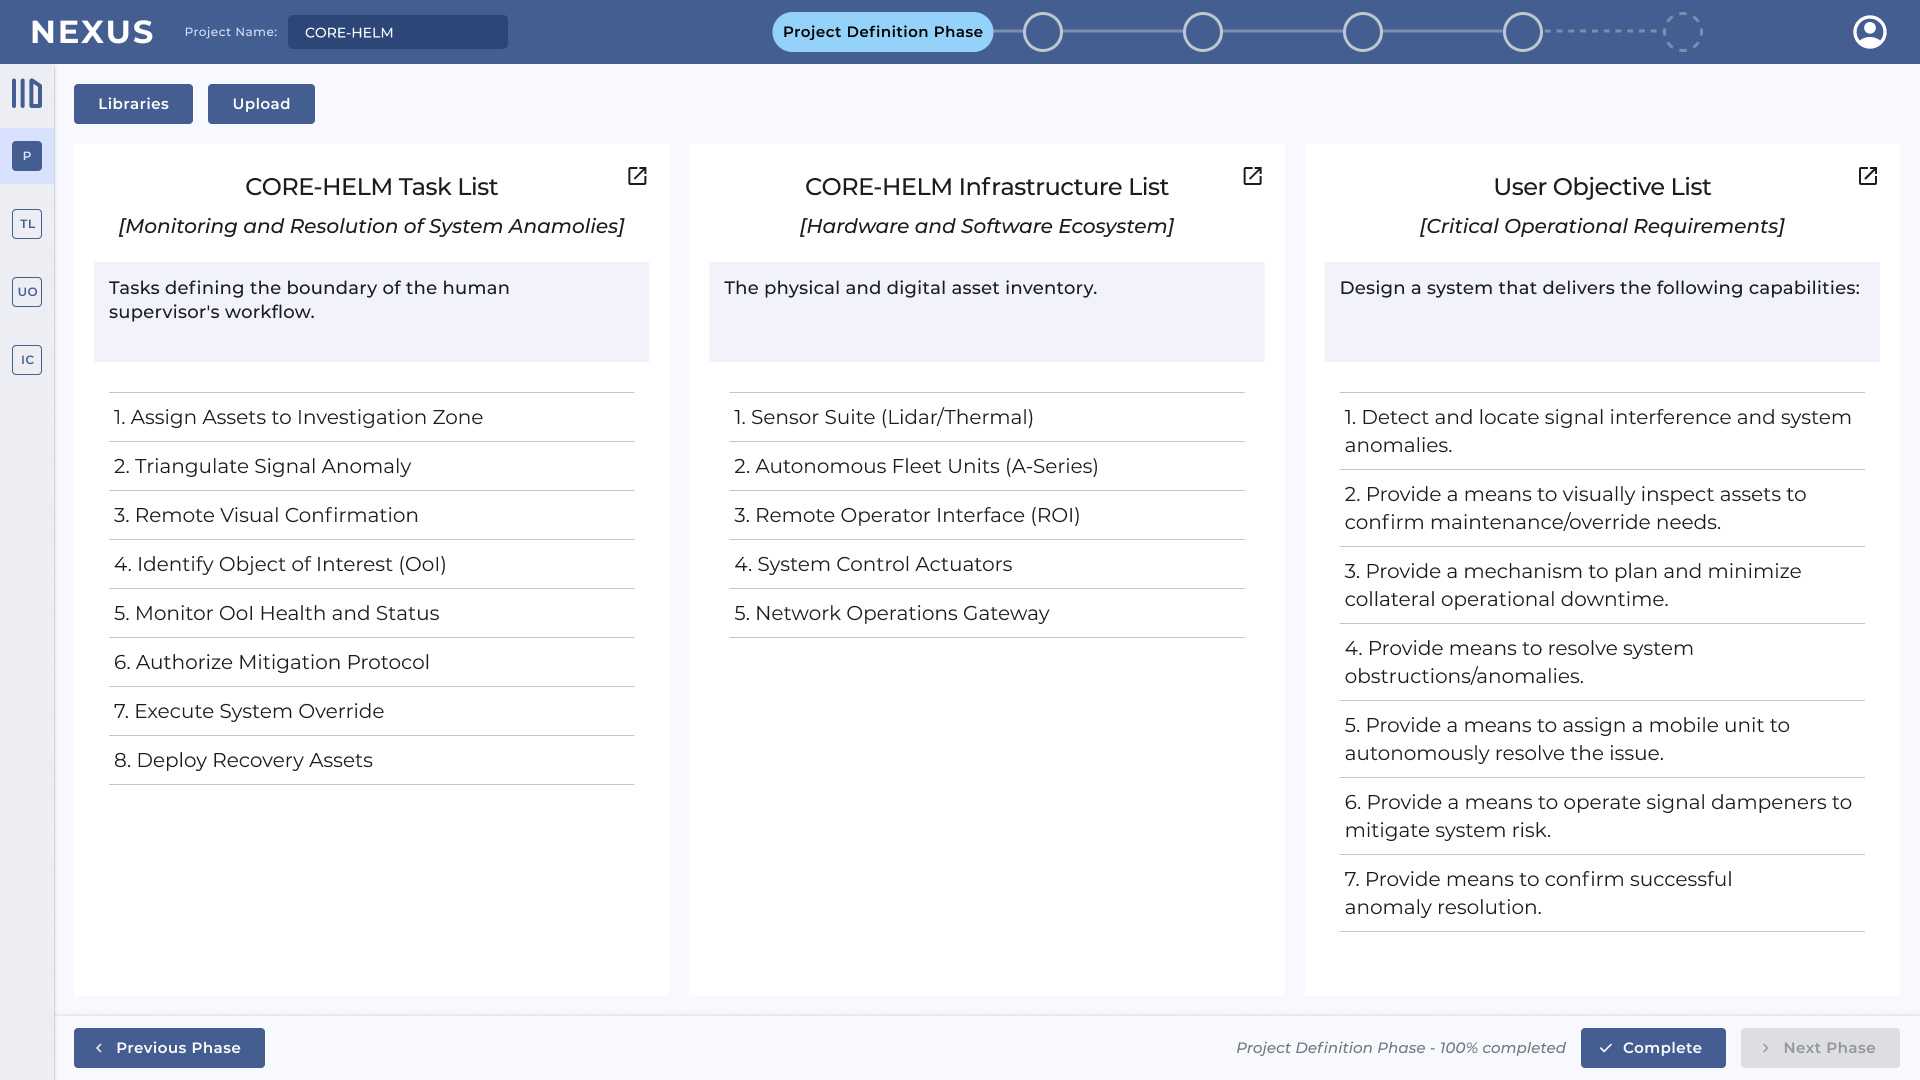This screenshot has height=1080, width=1920.
Task: Select the TL sidebar icon
Action: [x=27, y=224]
